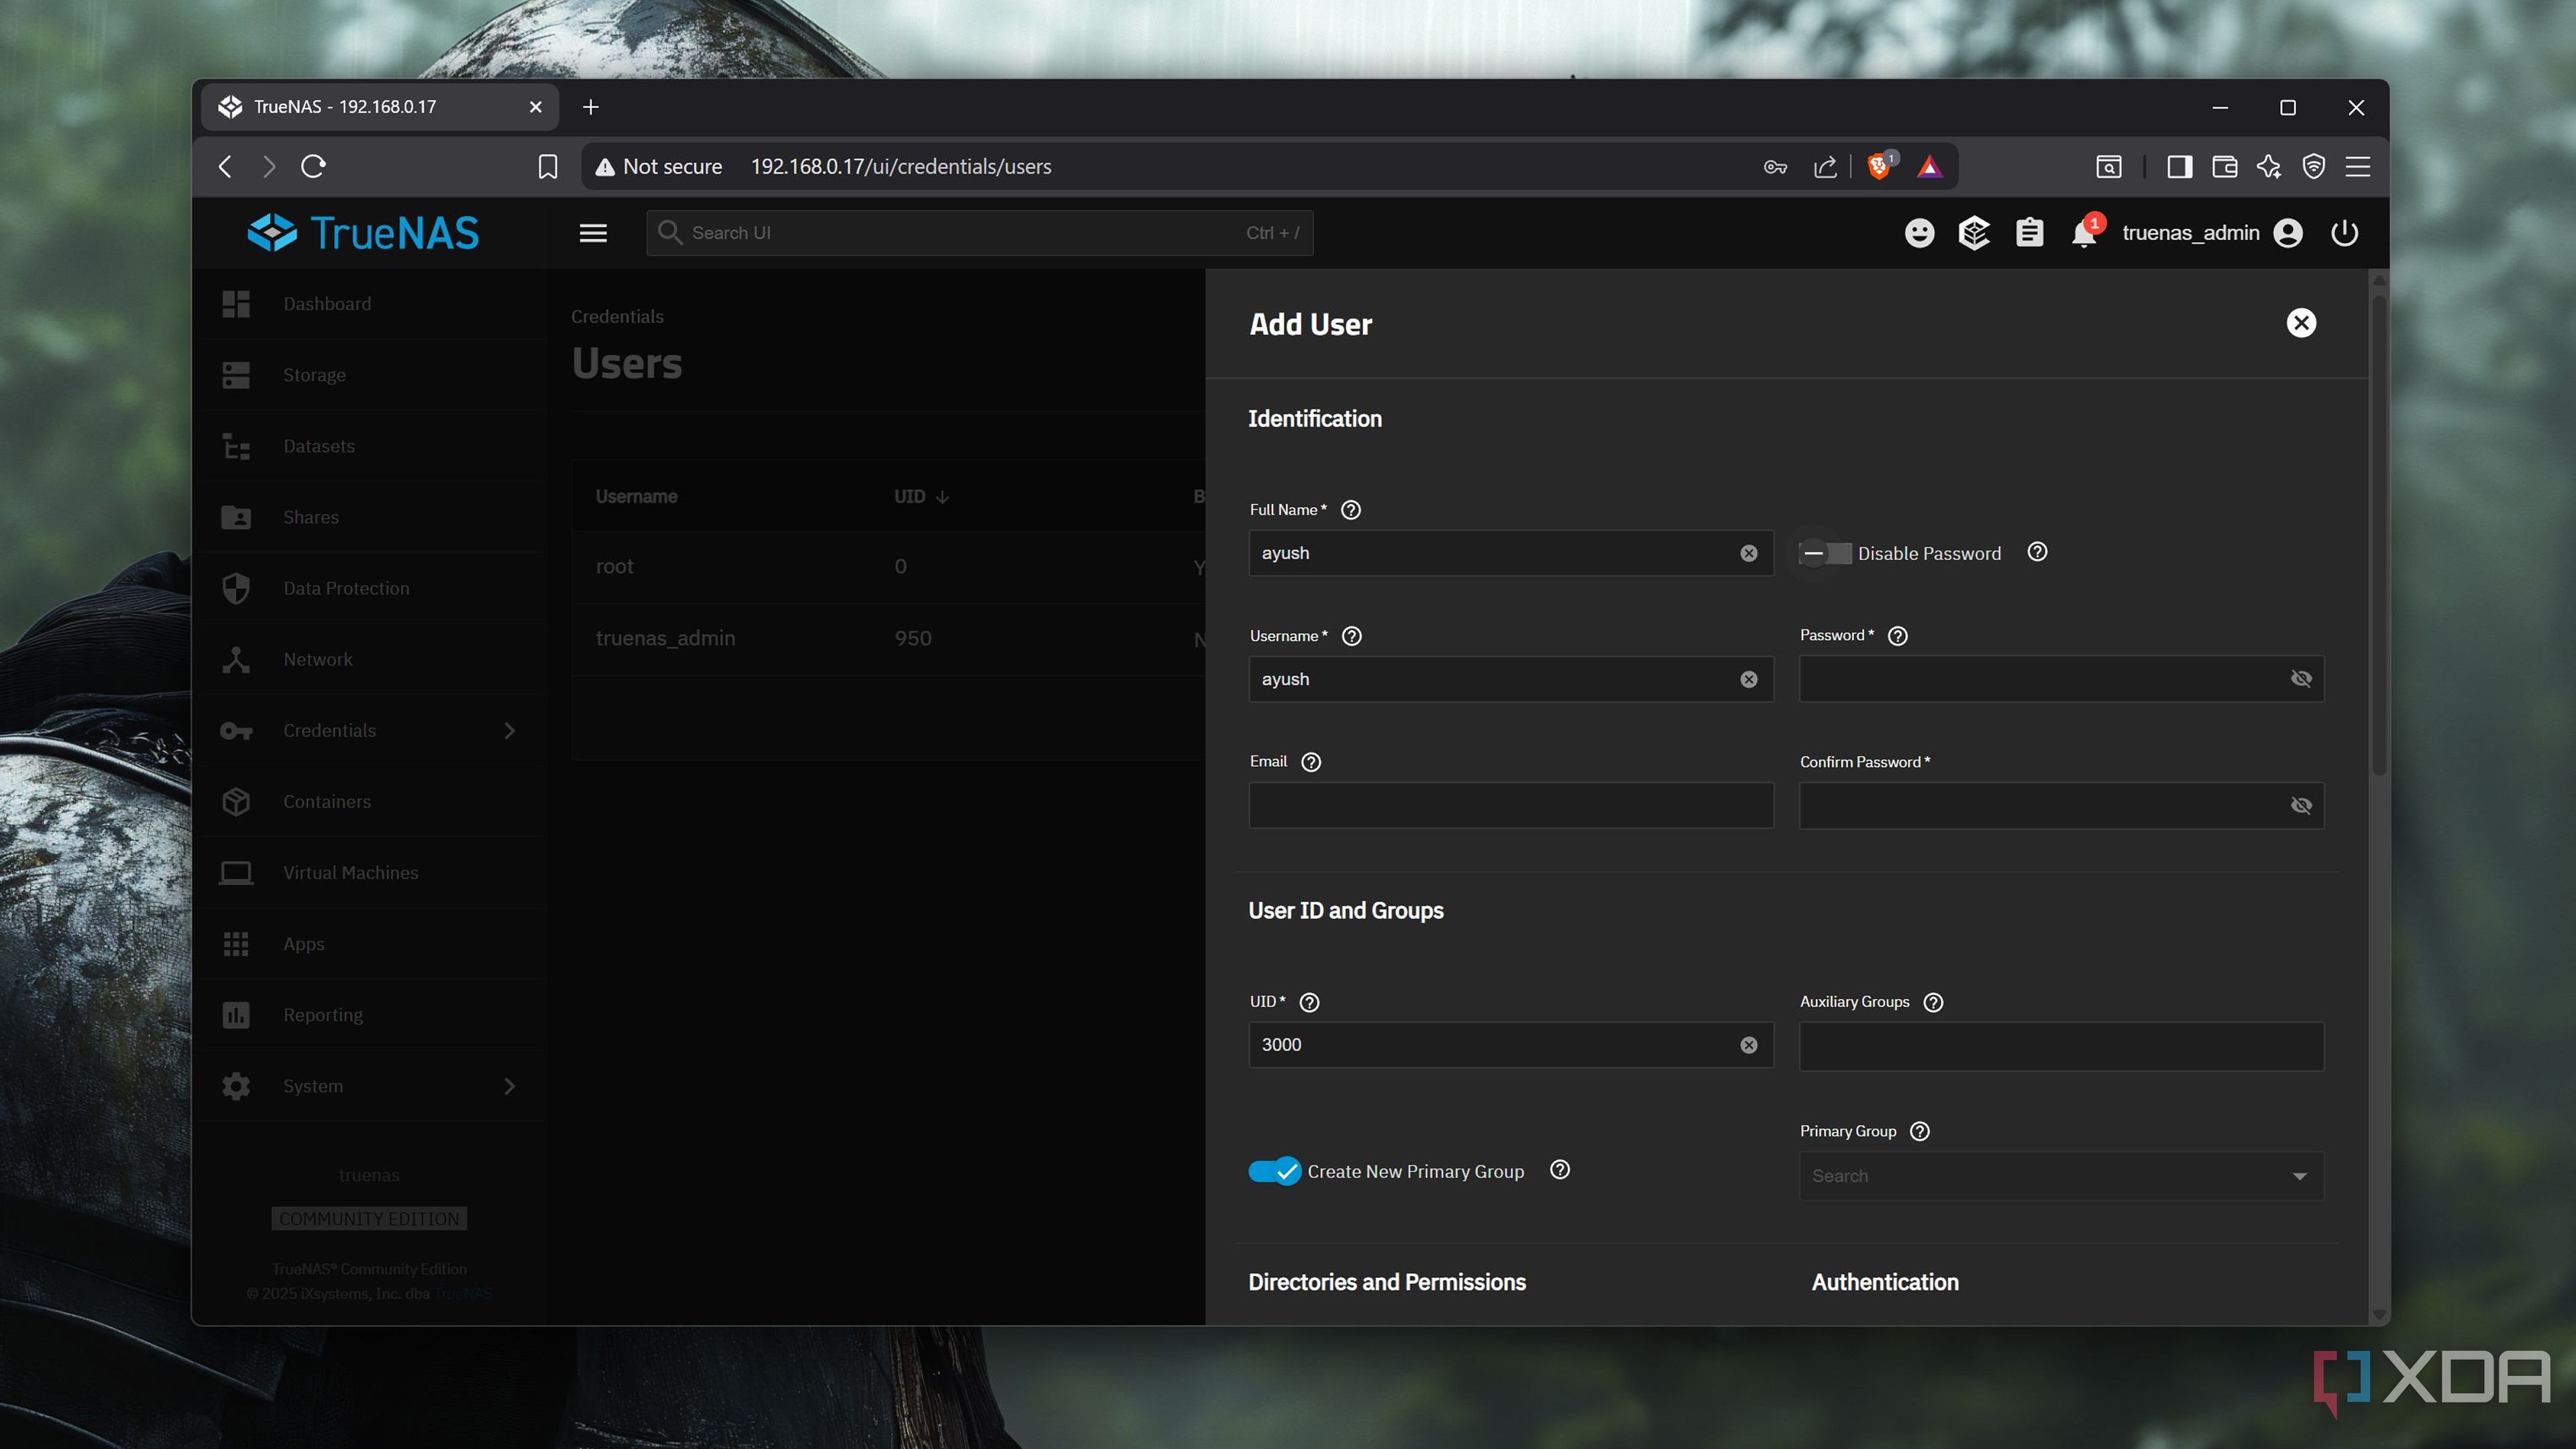The width and height of the screenshot is (2576, 1449).
Task: Show help for Email field
Action: (x=1311, y=762)
